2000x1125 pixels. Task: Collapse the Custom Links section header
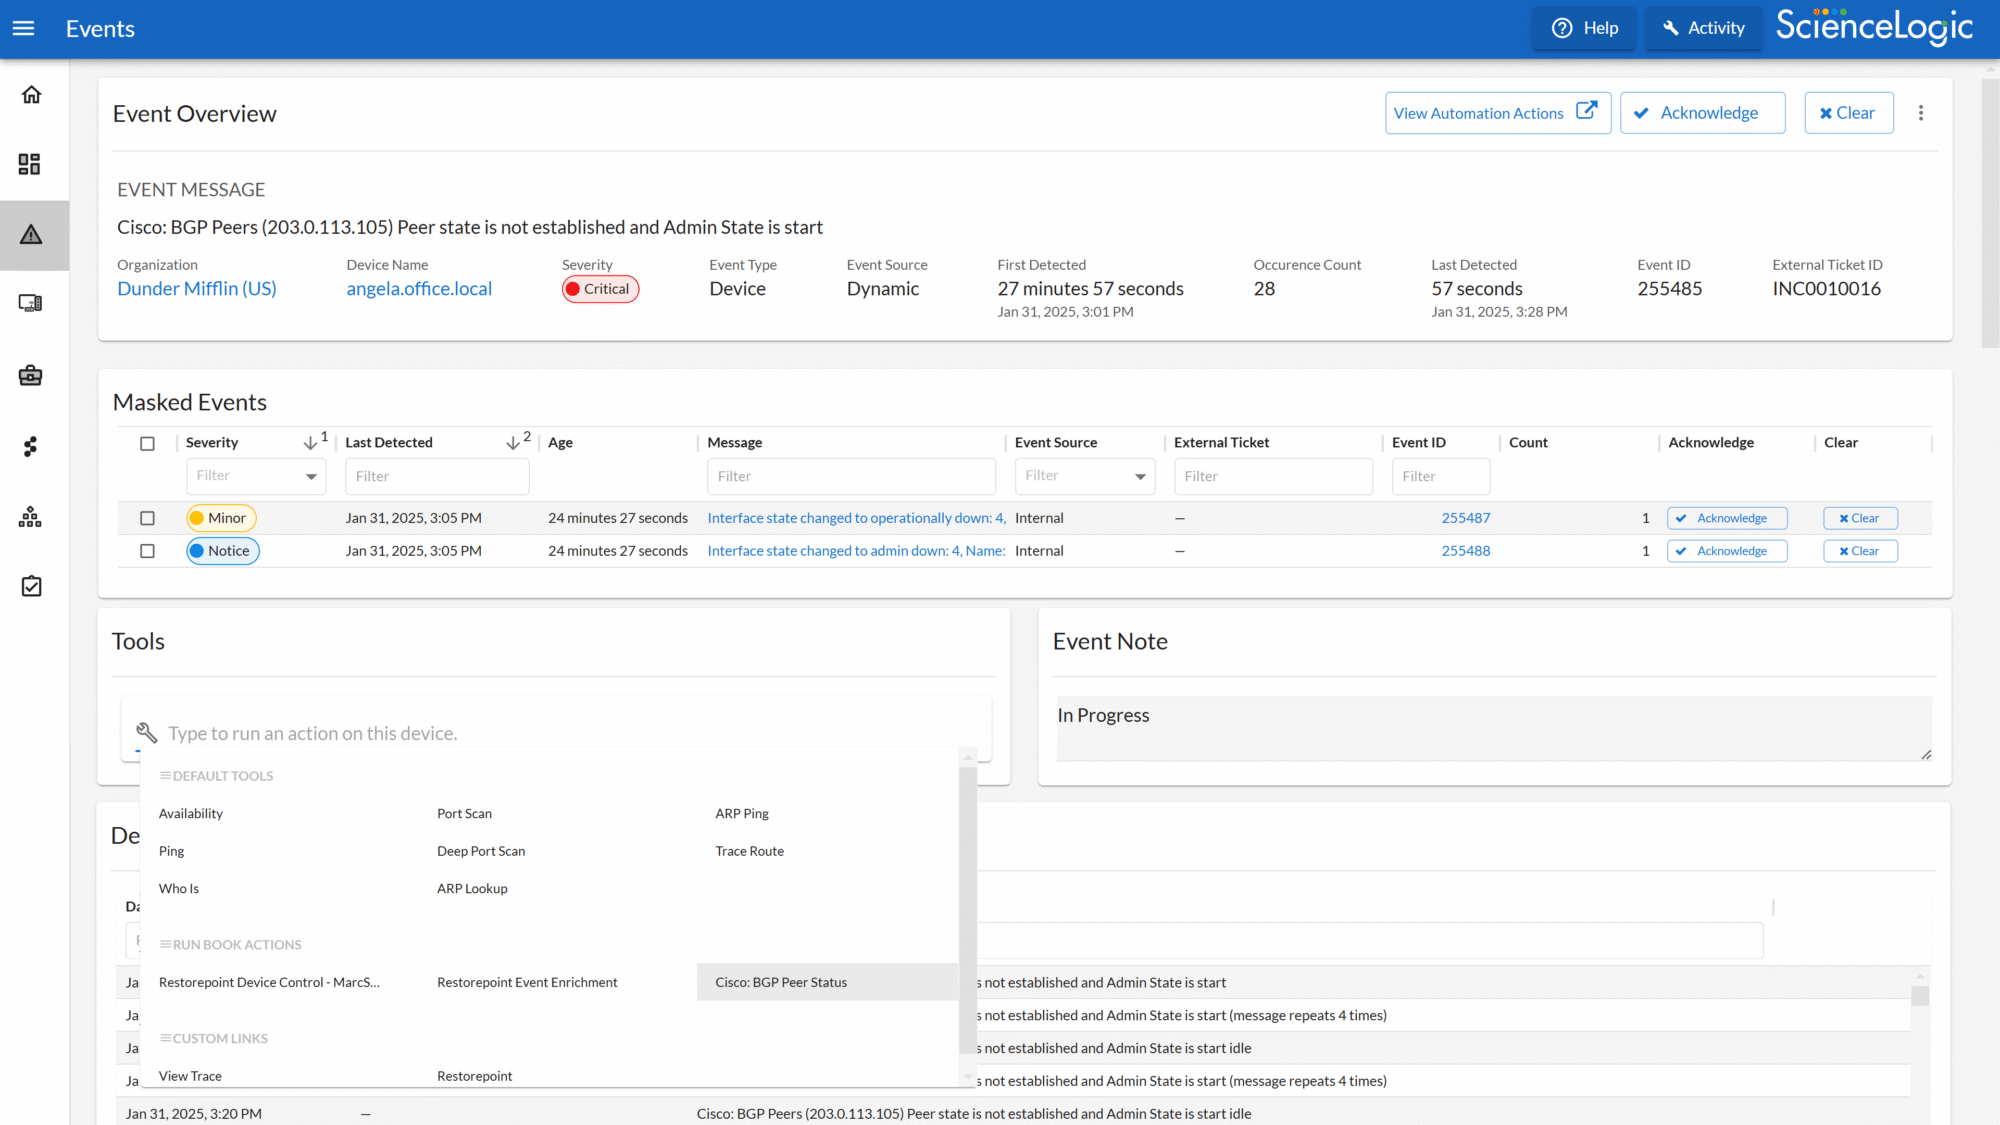[213, 1039]
